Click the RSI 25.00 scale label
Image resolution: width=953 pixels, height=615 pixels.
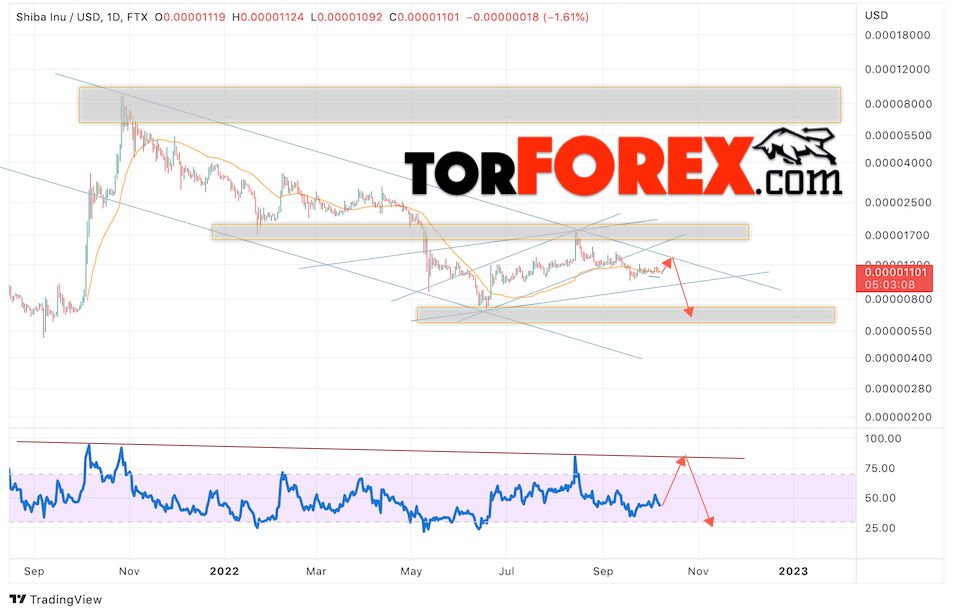pyautogui.click(x=880, y=528)
